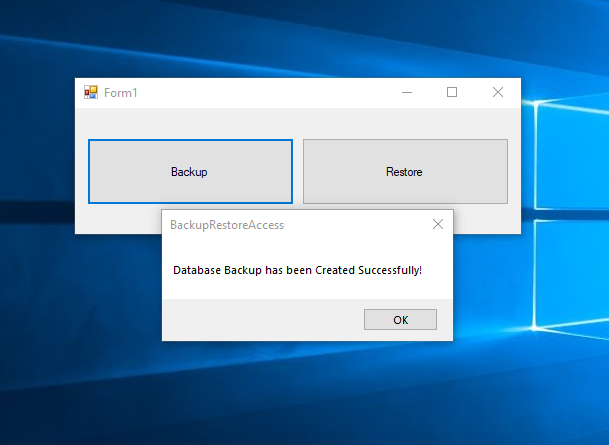609x445 pixels.
Task: Close the Form1 window
Action: click(x=498, y=92)
